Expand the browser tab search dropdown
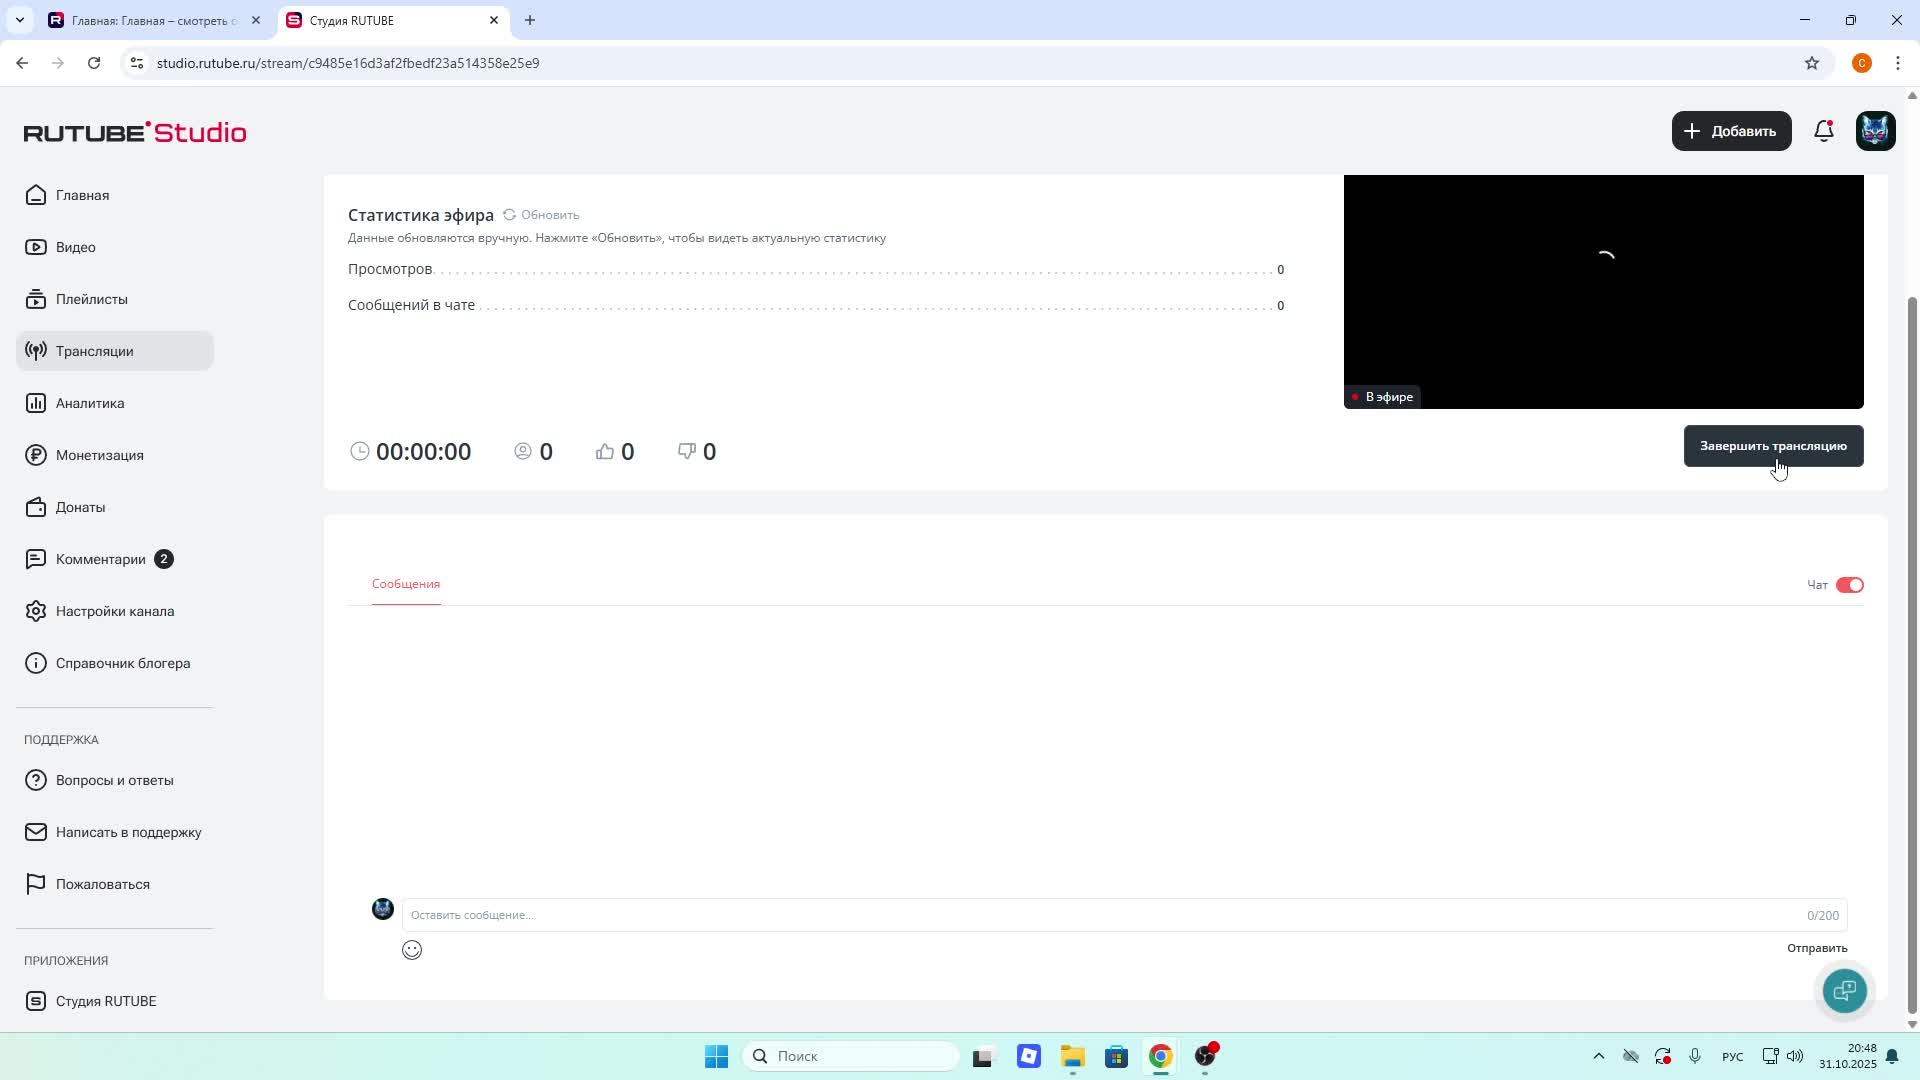The image size is (1920, 1080). [19, 20]
